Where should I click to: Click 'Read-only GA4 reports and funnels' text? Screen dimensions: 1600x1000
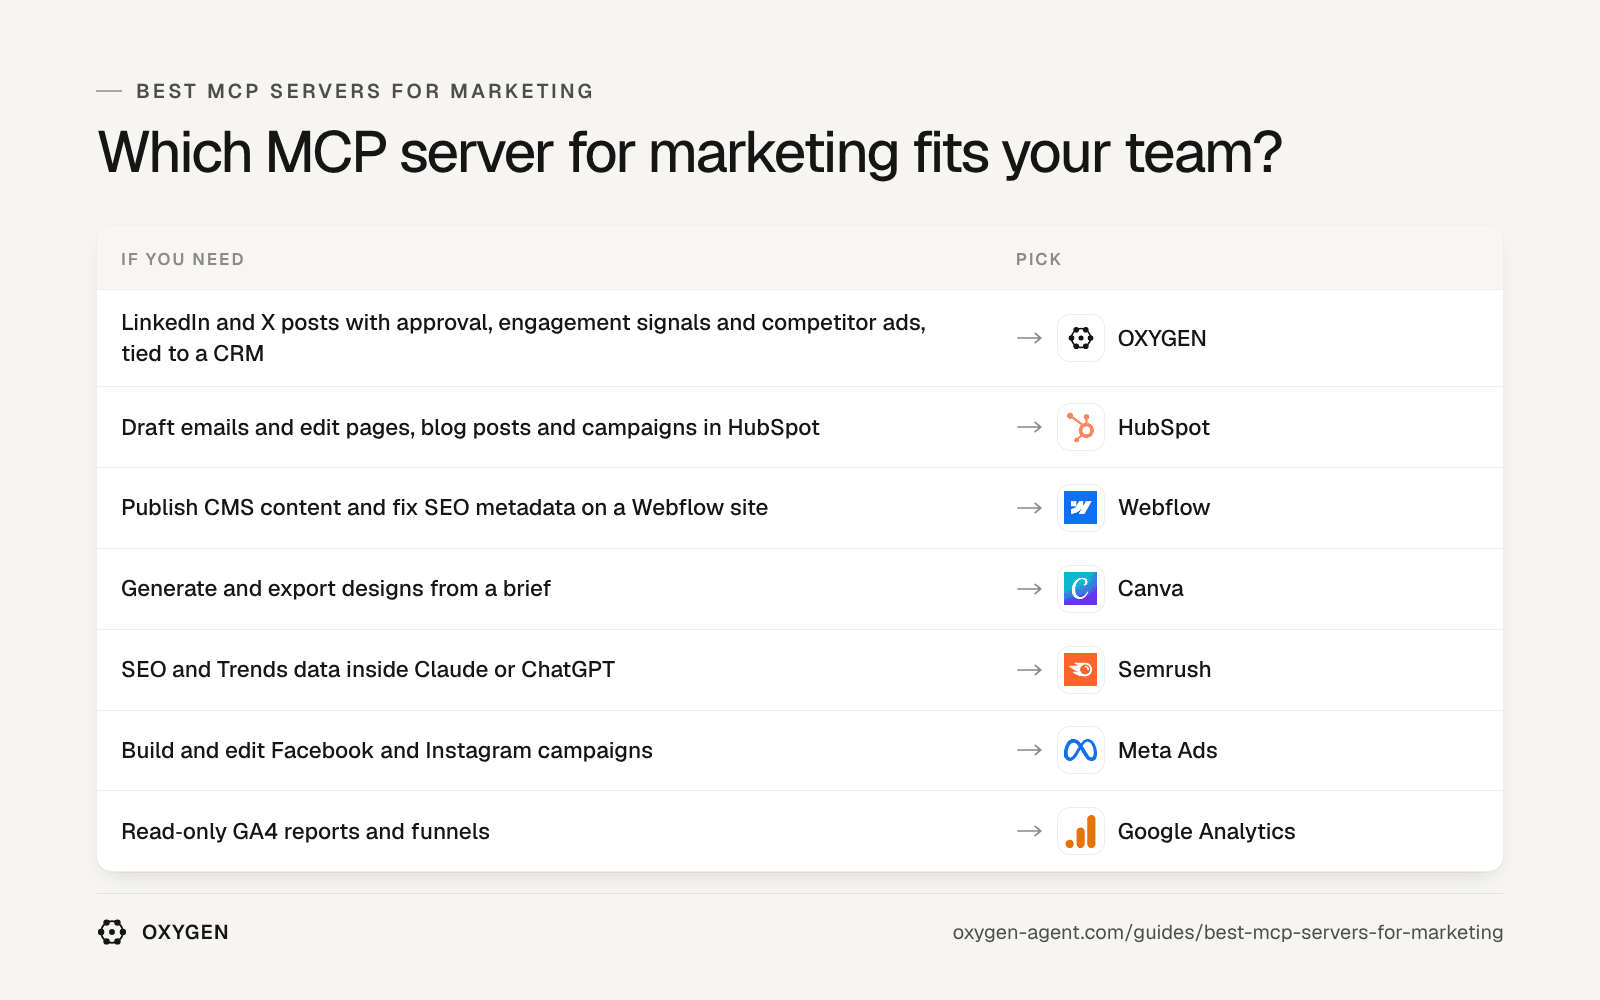[x=306, y=831]
